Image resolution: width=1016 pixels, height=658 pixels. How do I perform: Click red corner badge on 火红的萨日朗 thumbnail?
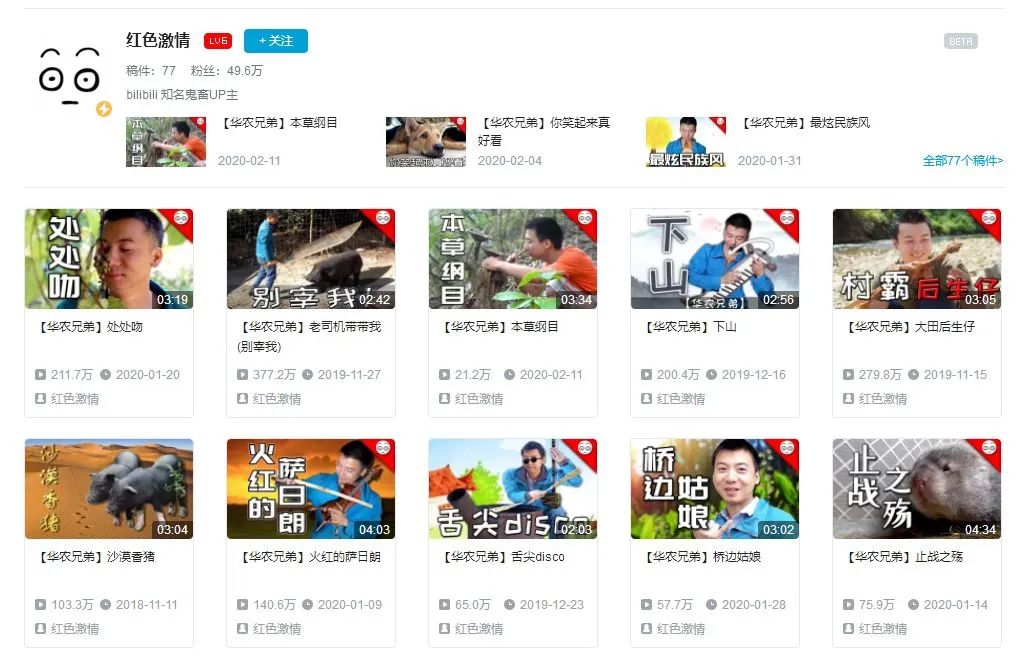pos(382,449)
